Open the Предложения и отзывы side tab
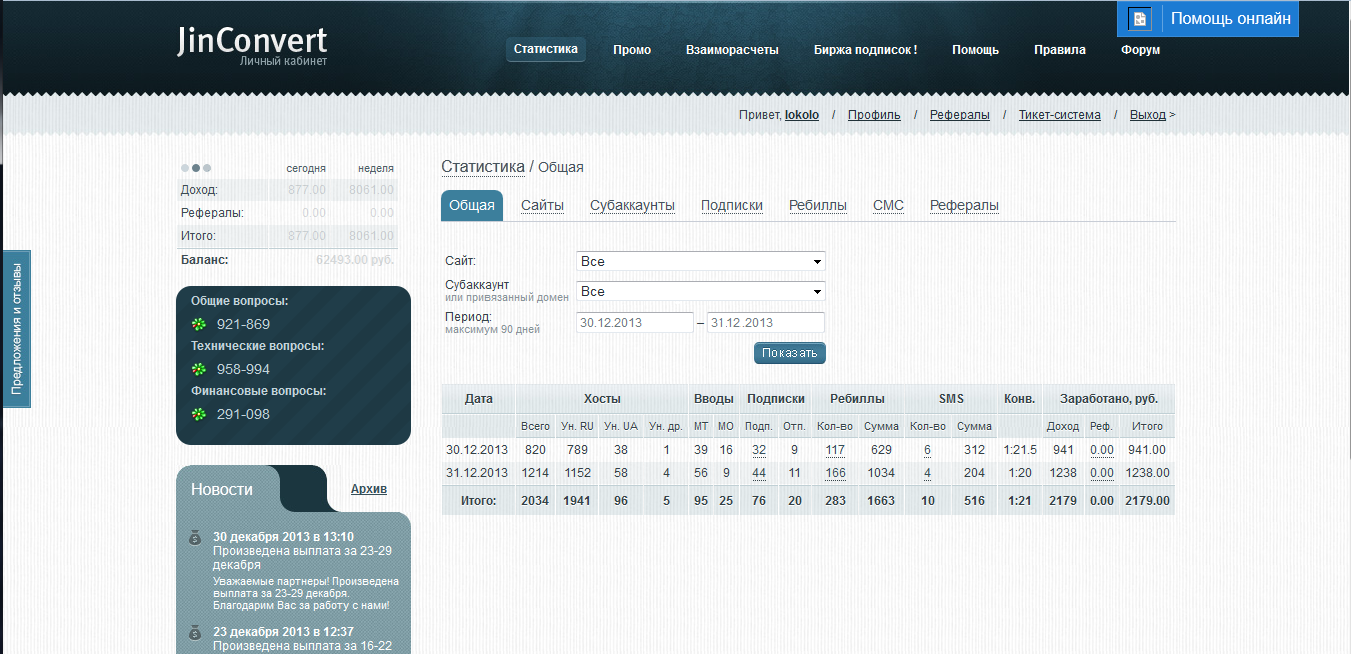 (x=16, y=329)
